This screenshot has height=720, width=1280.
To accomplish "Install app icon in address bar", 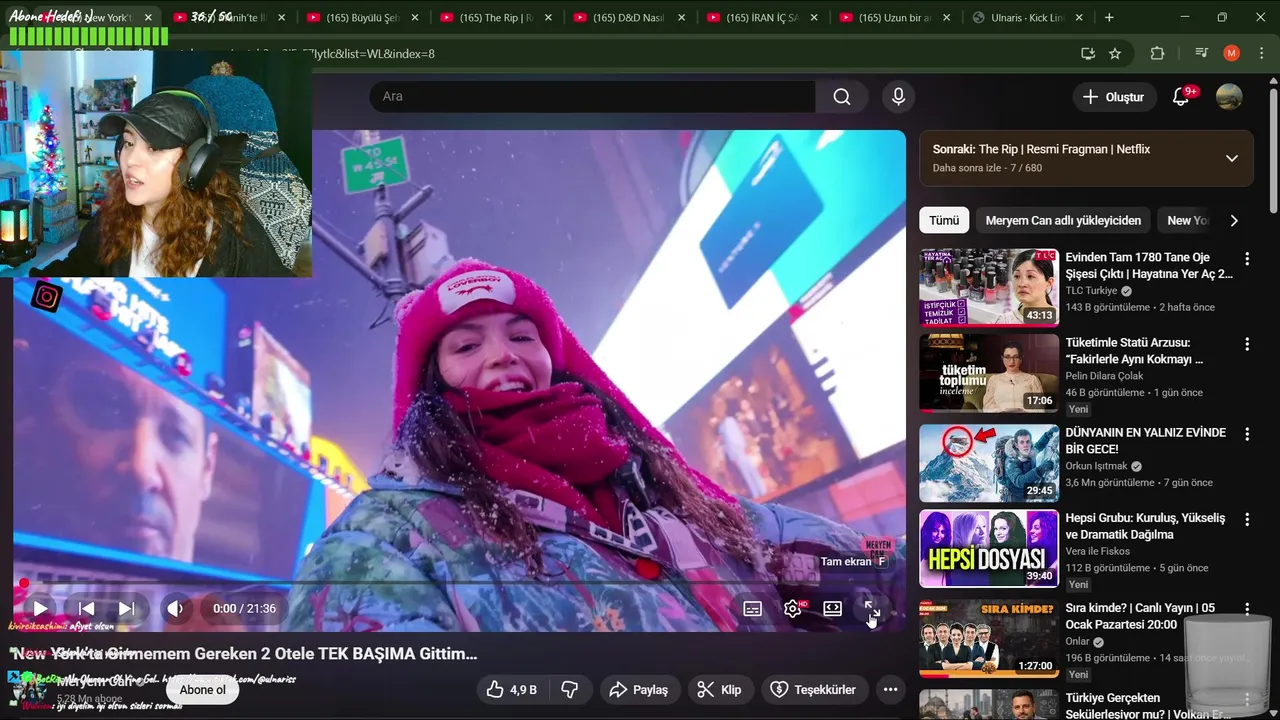I will coord(1088,53).
